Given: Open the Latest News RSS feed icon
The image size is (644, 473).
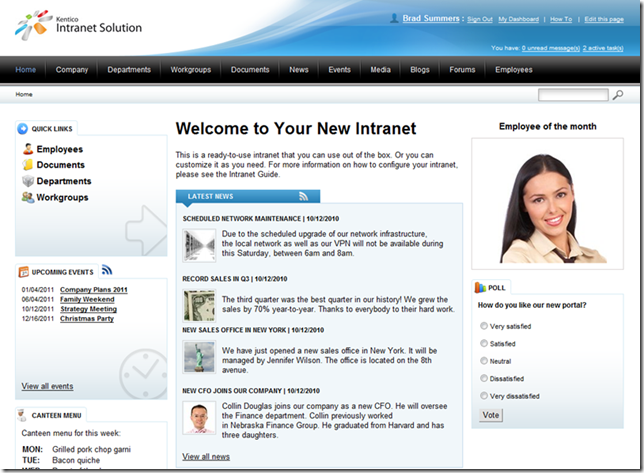Looking at the screenshot, I should 304,197.
